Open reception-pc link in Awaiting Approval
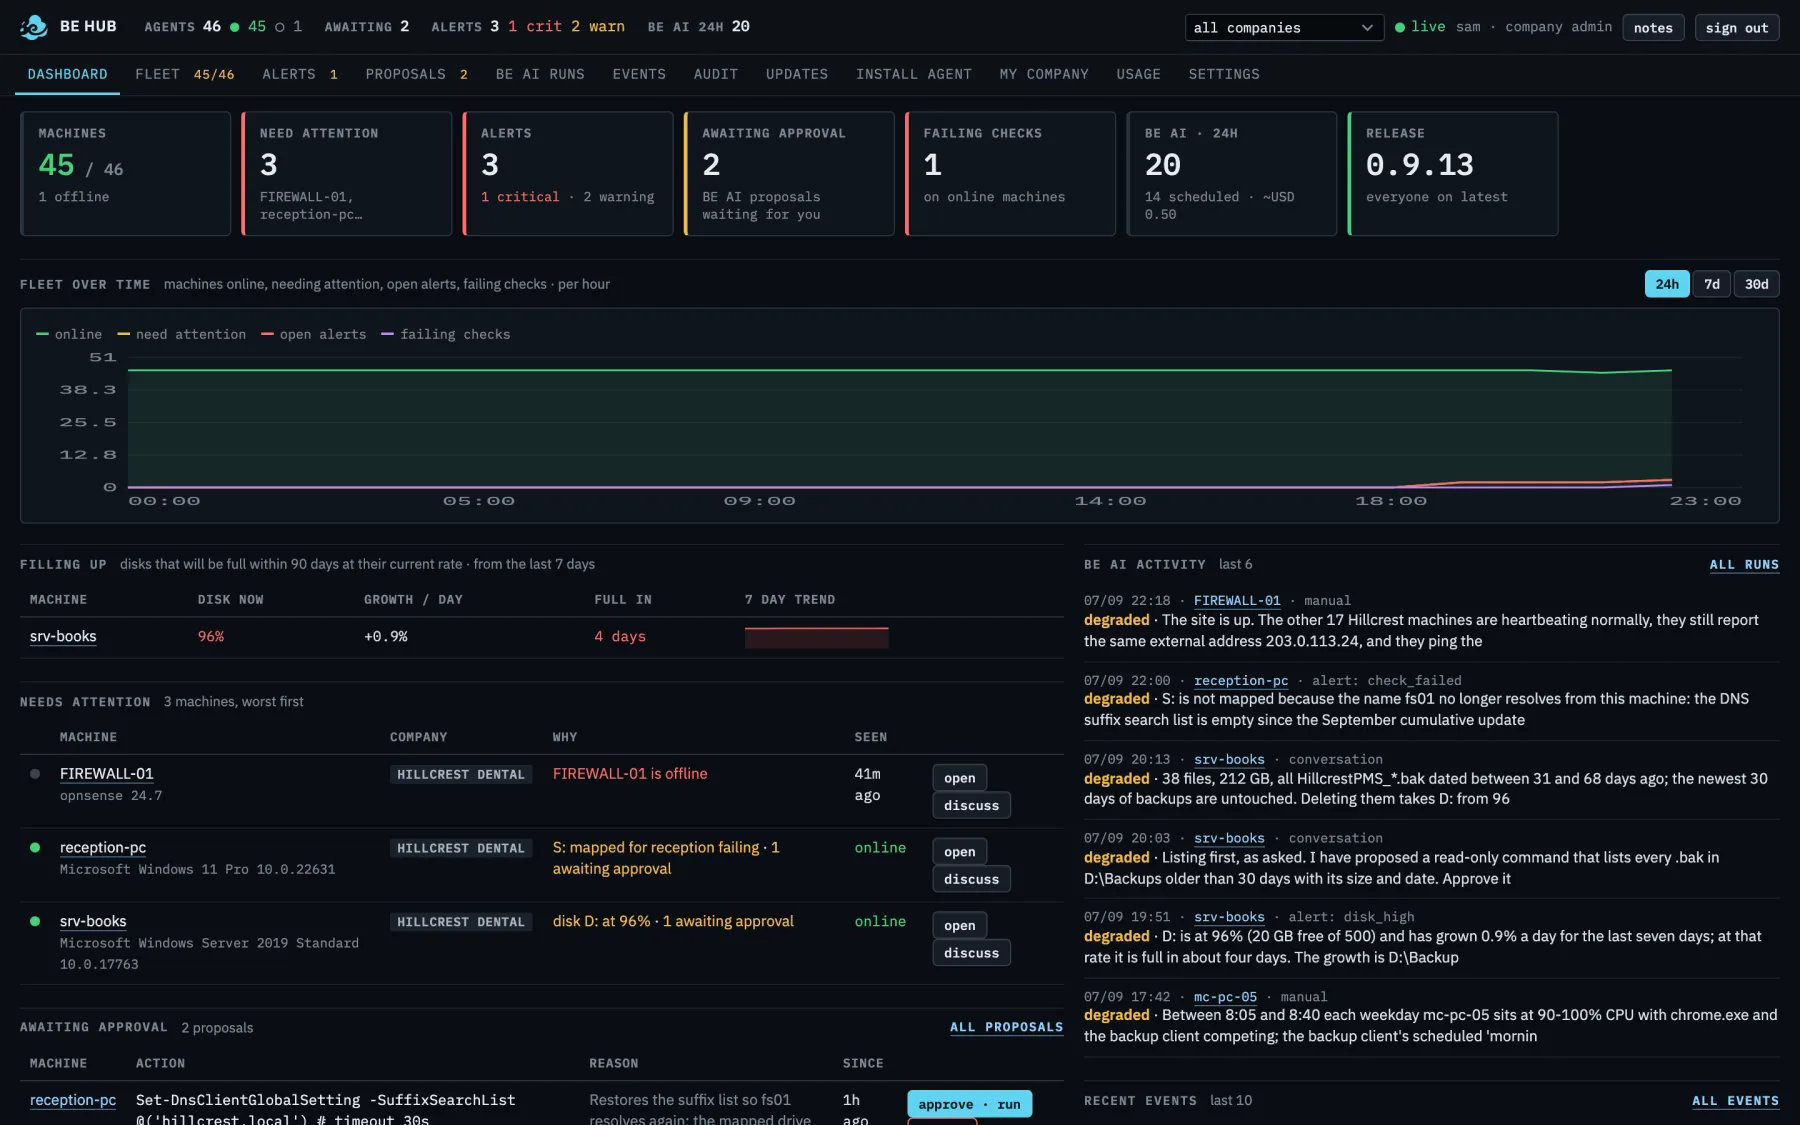Screen dimensions: 1800x1125 pyautogui.click(x=73, y=1100)
